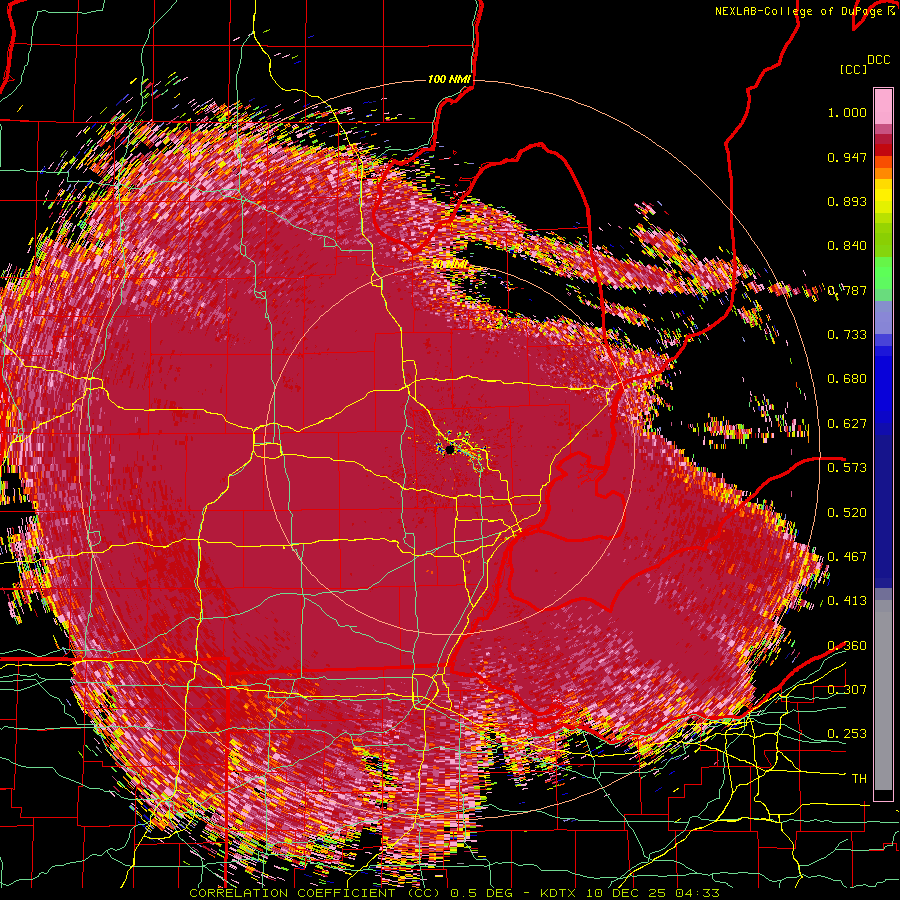Click the gray low-value segment of color bar
The image size is (900, 900).
point(883,695)
